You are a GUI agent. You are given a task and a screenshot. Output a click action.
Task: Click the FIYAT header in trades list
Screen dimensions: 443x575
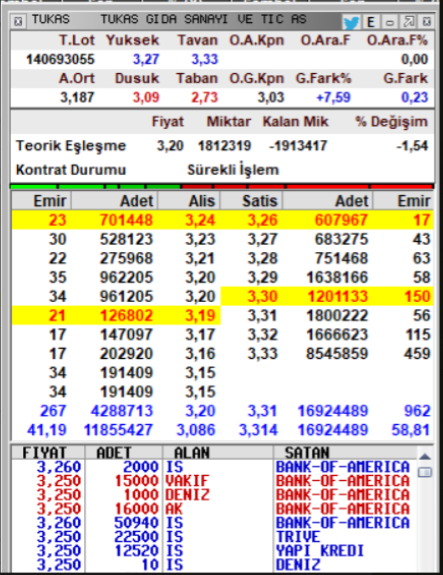(x=48, y=453)
